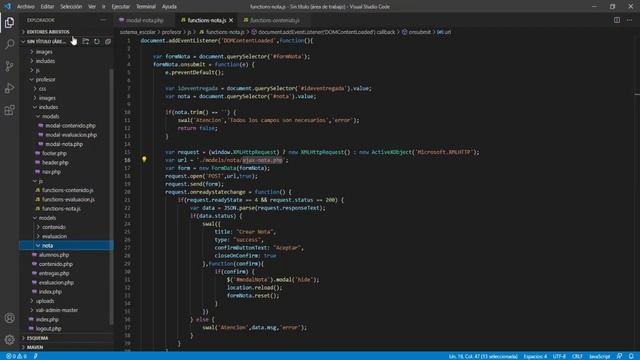Split the editor to the right
Viewport: 640px width, 360px height.
(x=617, y=20)
